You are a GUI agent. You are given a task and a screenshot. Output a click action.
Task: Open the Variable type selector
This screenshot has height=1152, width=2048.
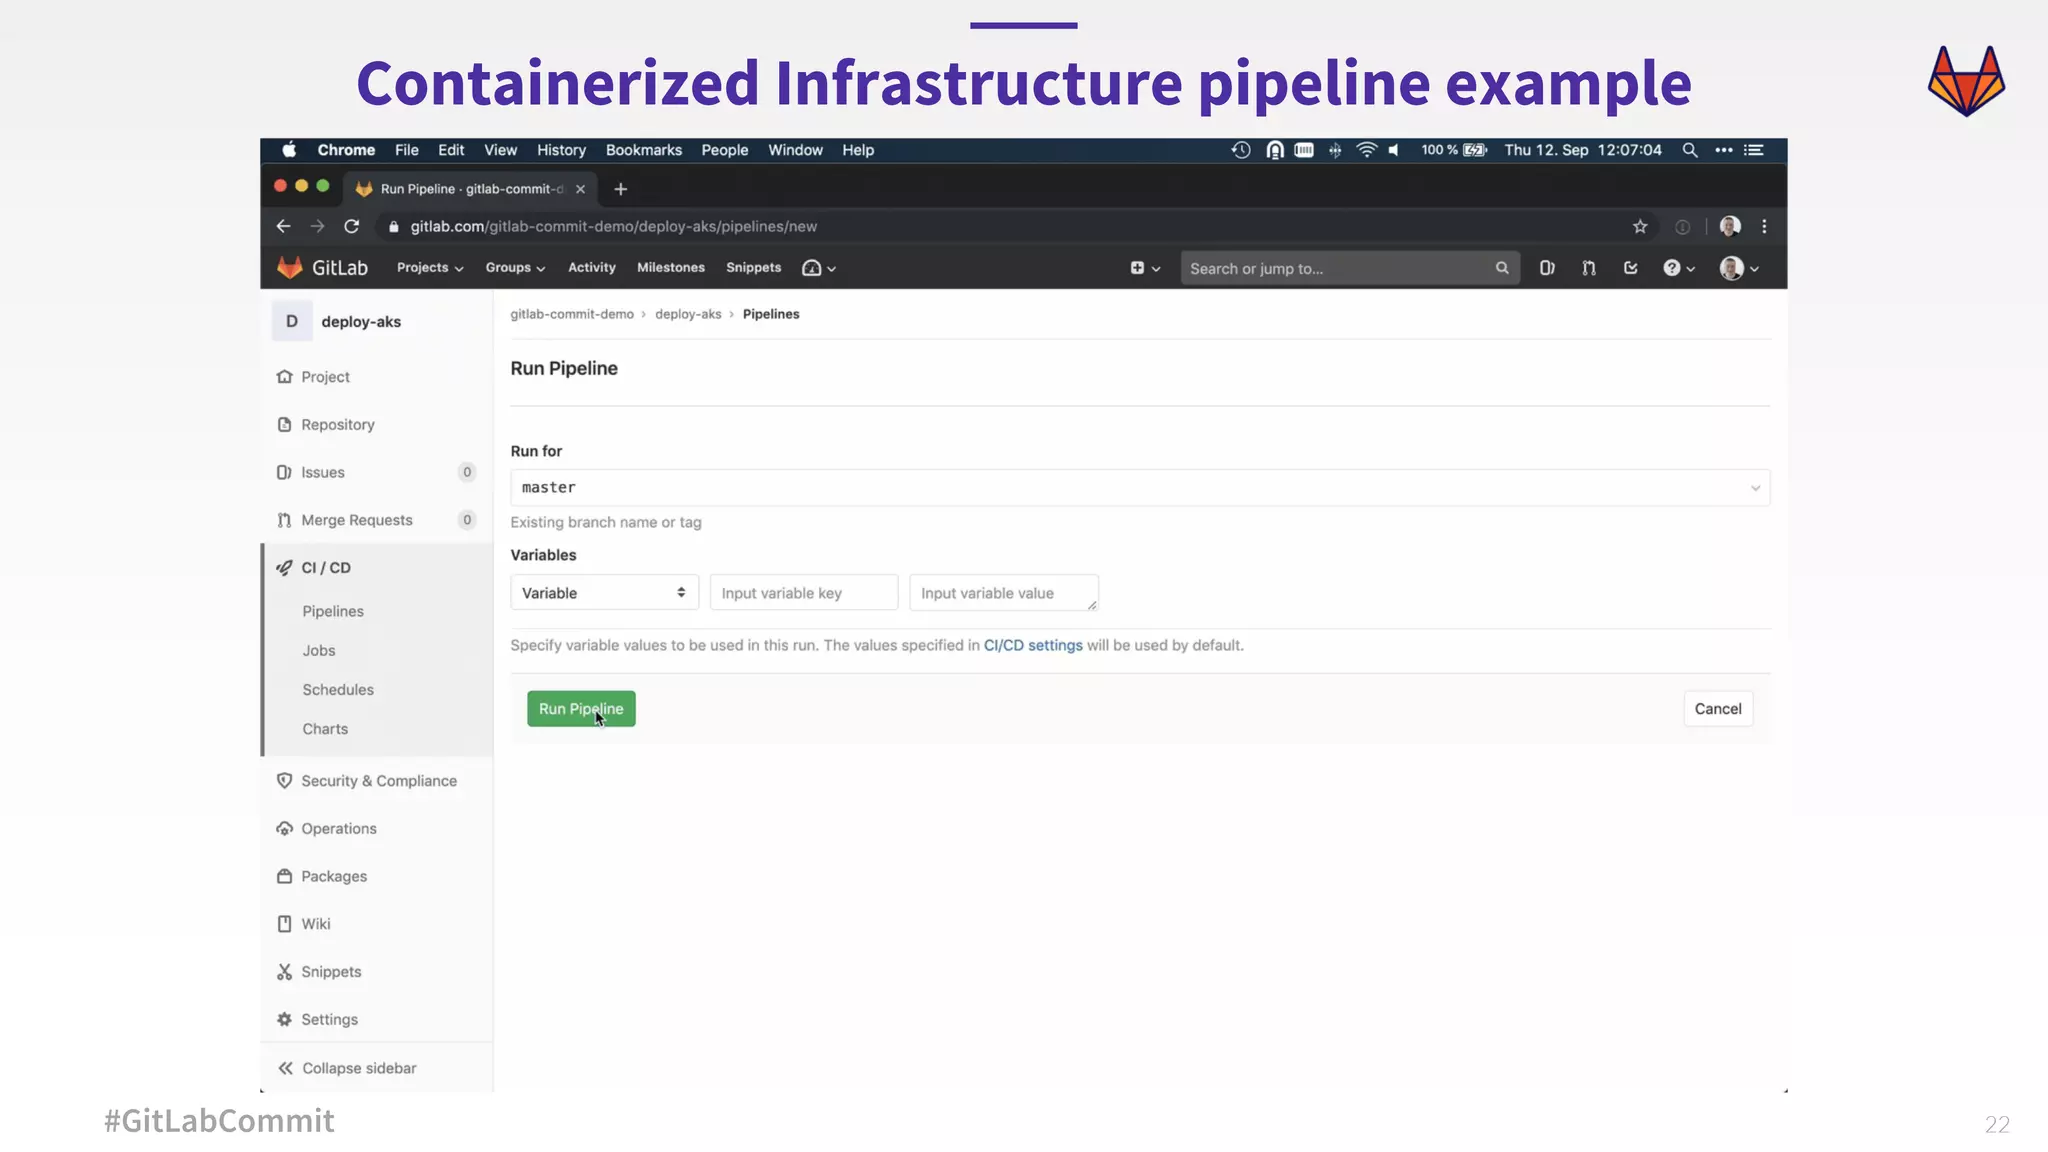point(604,593)
